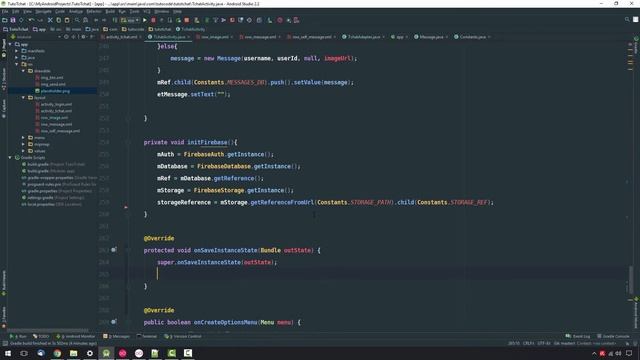Expand the values folder node
Image resolution: width=640 pixels, height=360 pixels.
pyautogui.click(x=23, y=151)
